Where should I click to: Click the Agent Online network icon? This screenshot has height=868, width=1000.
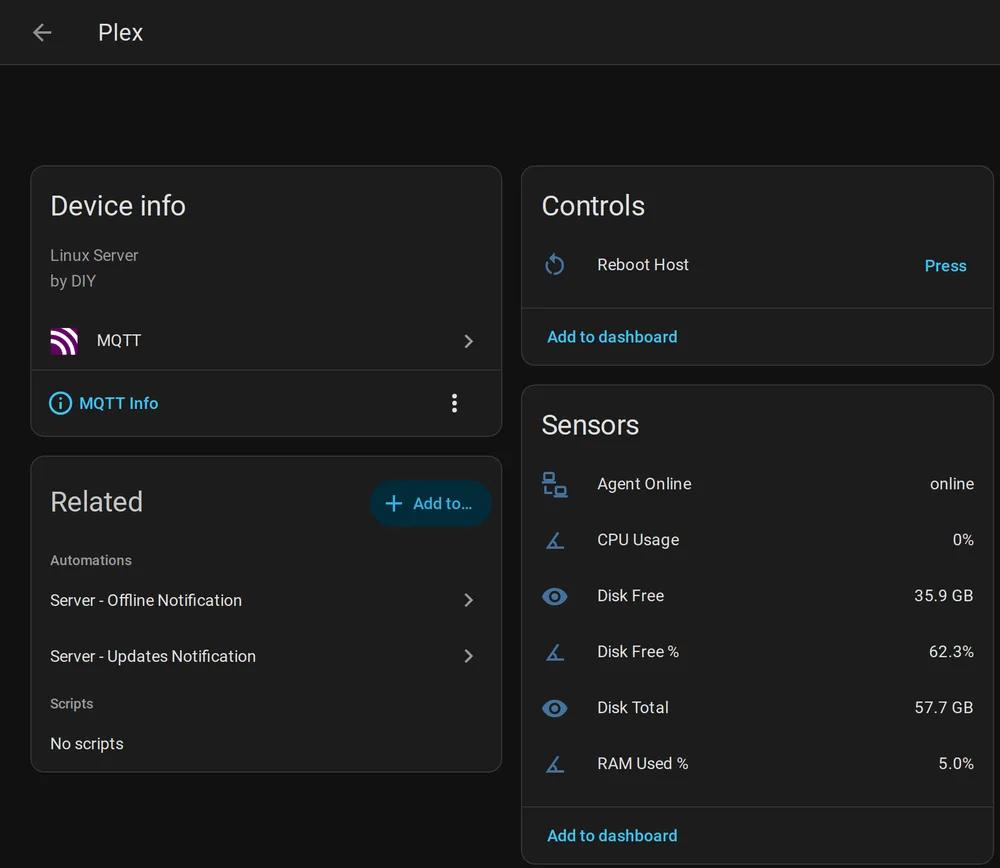coord(555,484)
